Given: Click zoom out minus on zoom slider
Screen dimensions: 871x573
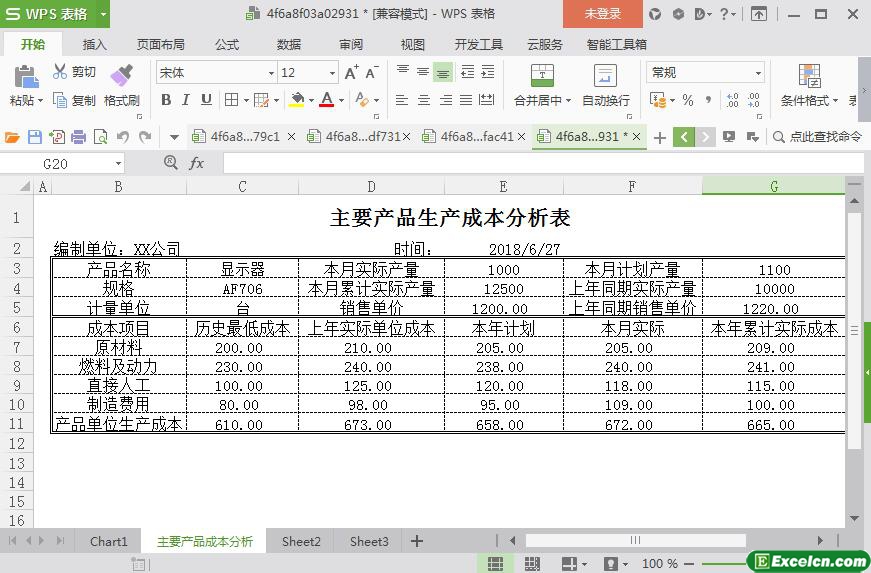Looking at the screenshot, I should coord(689,564).
